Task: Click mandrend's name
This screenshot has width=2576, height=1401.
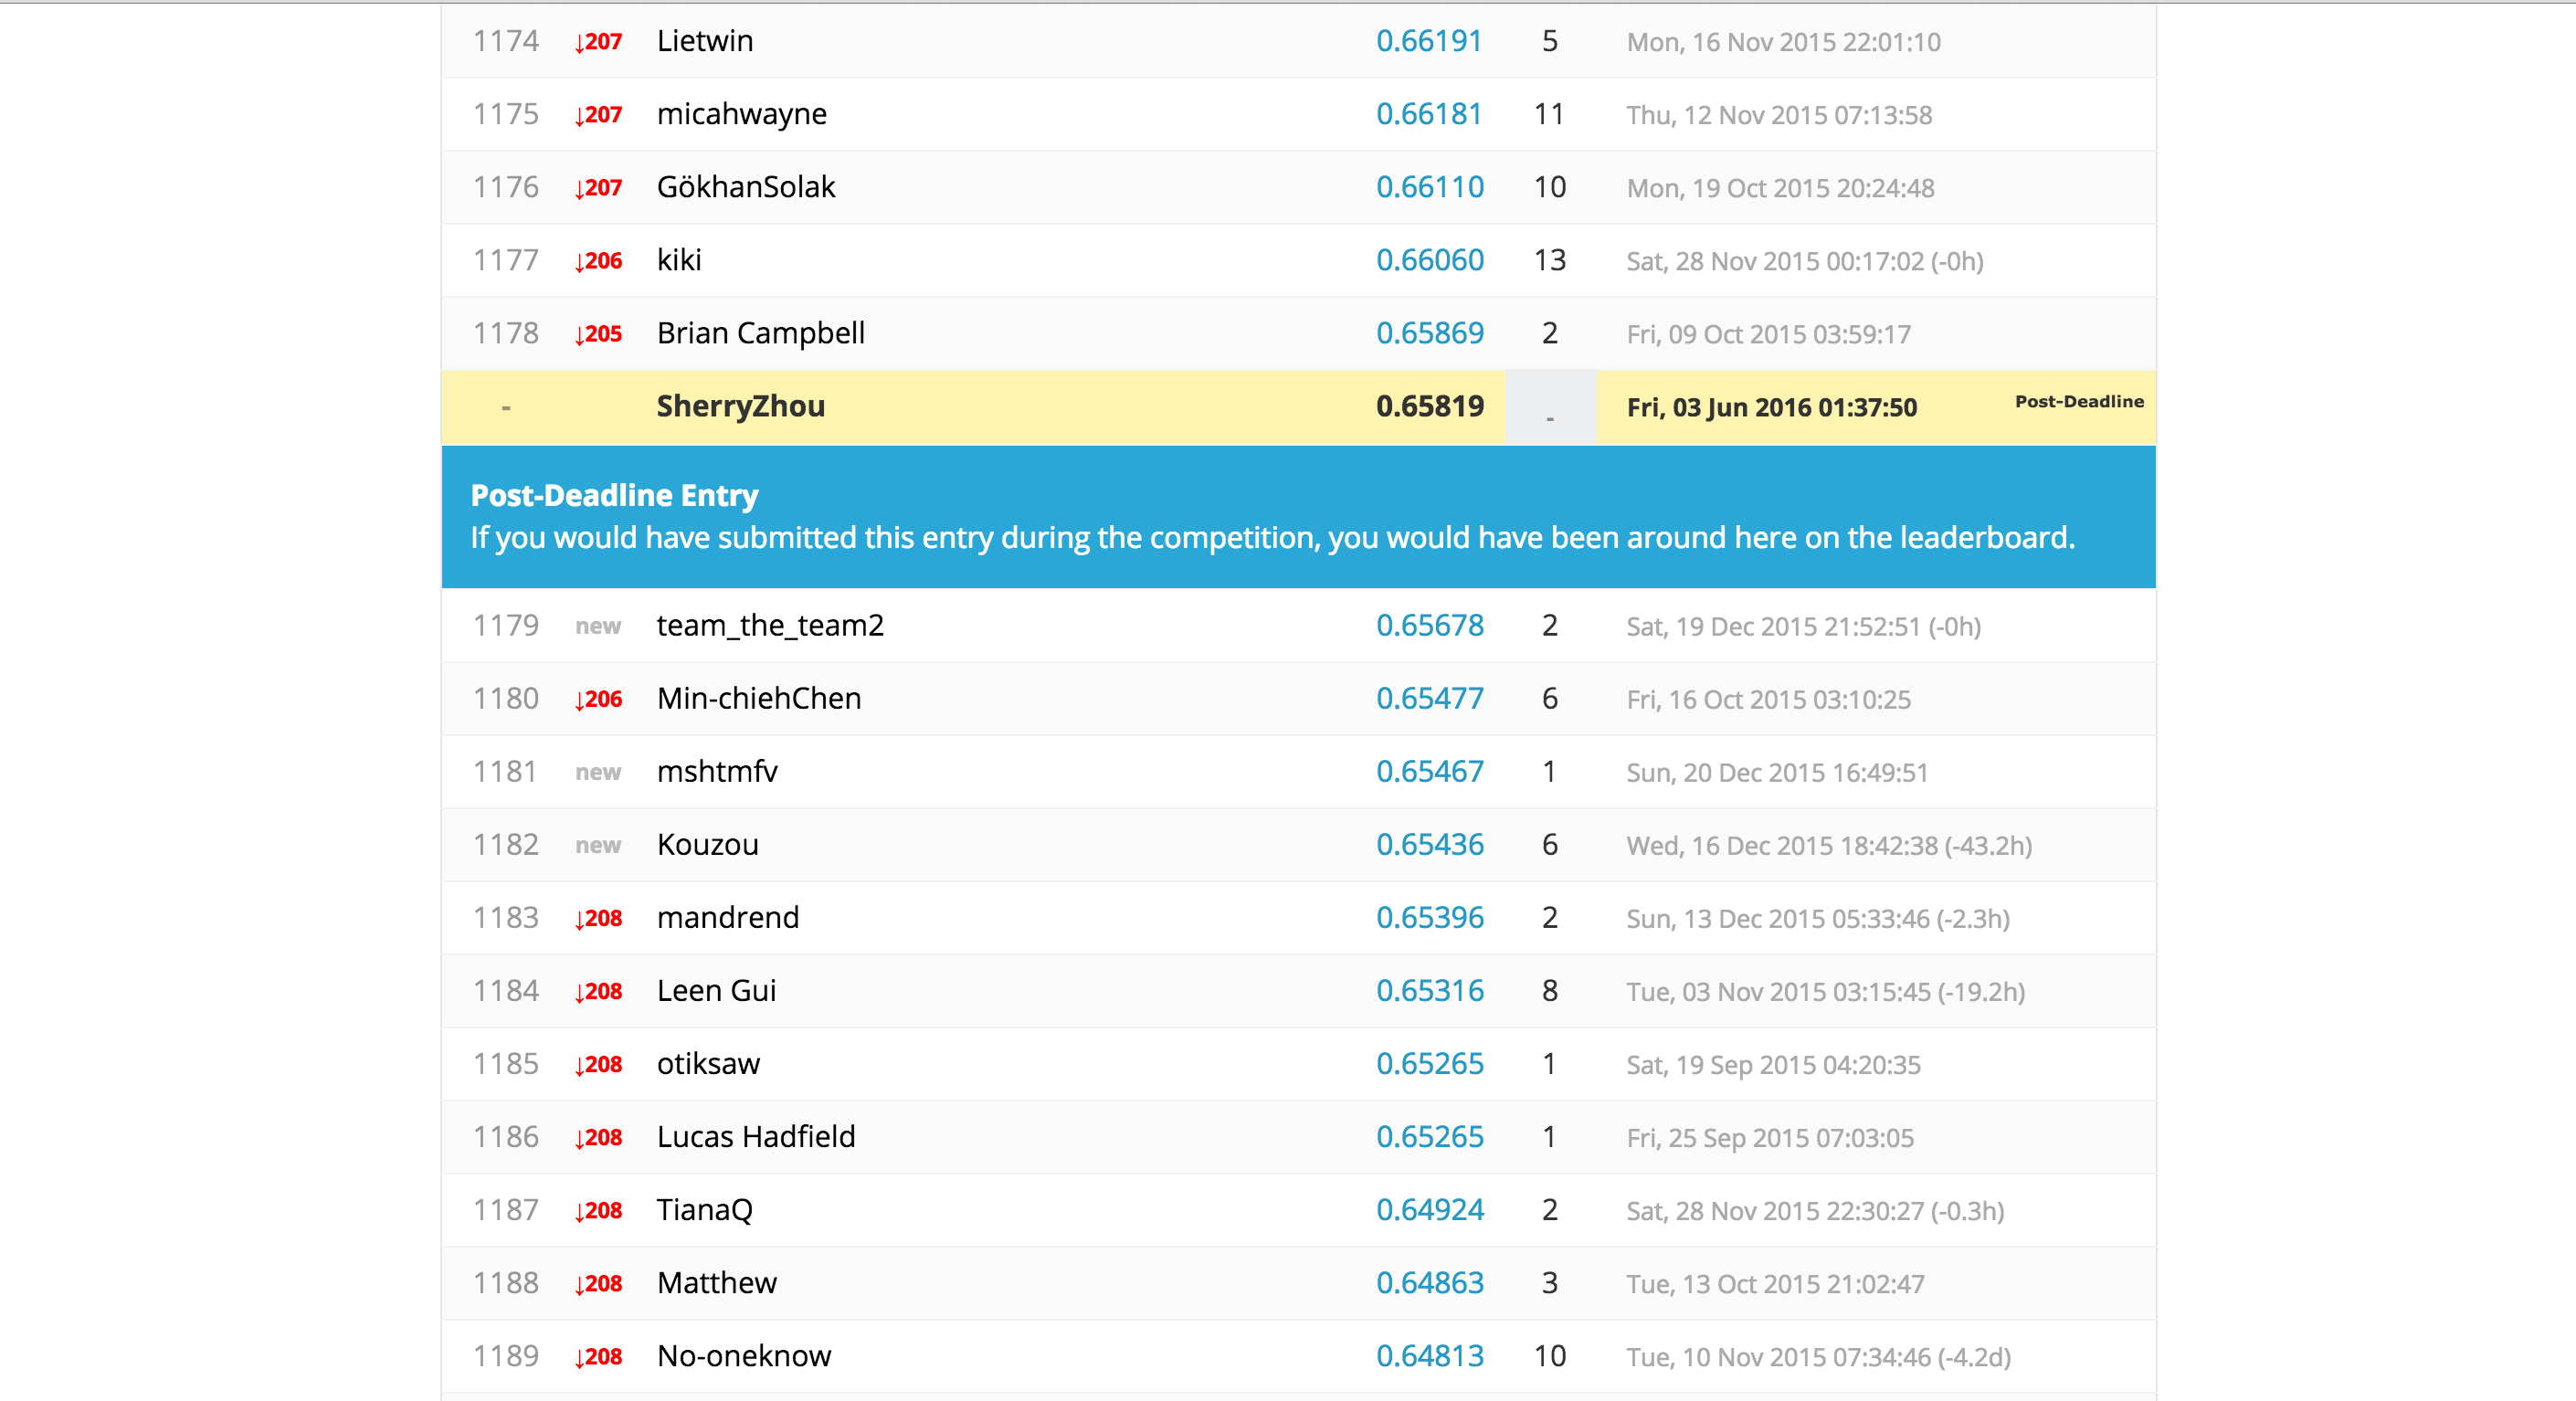Action: click(x=727, y=917)
